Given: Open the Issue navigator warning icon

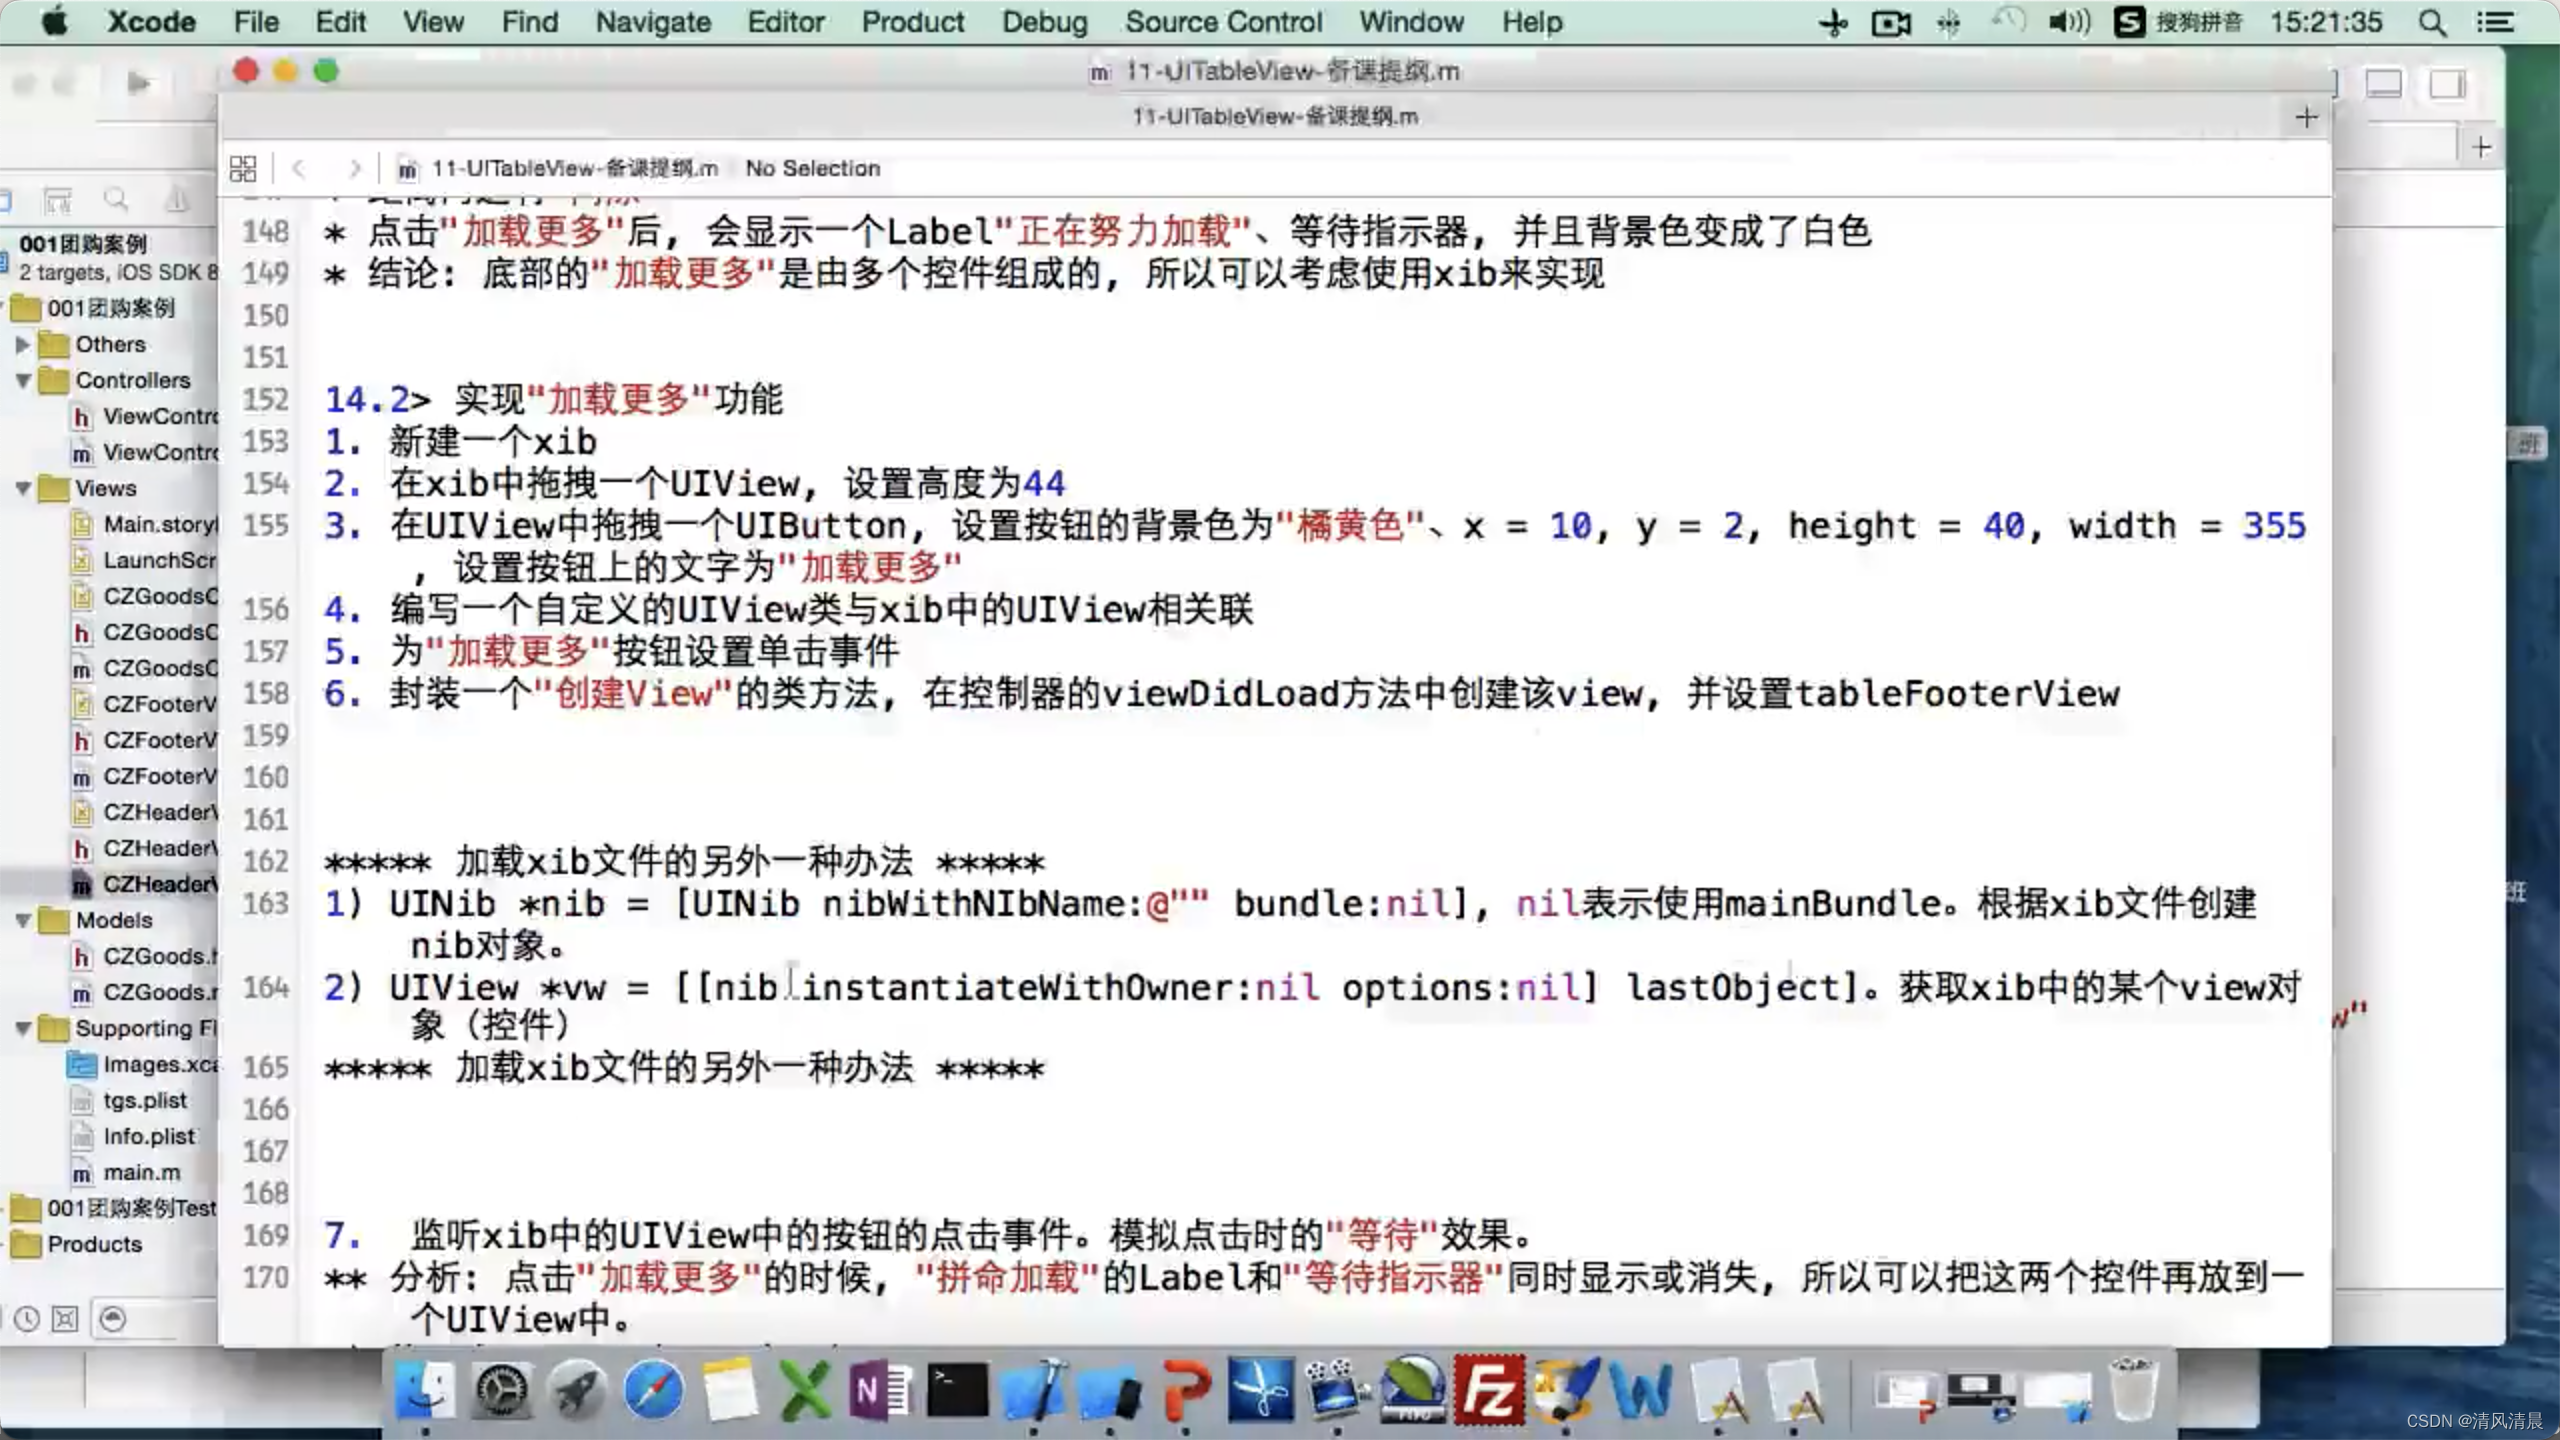Looking at the screenshot, I should [177, 200].
